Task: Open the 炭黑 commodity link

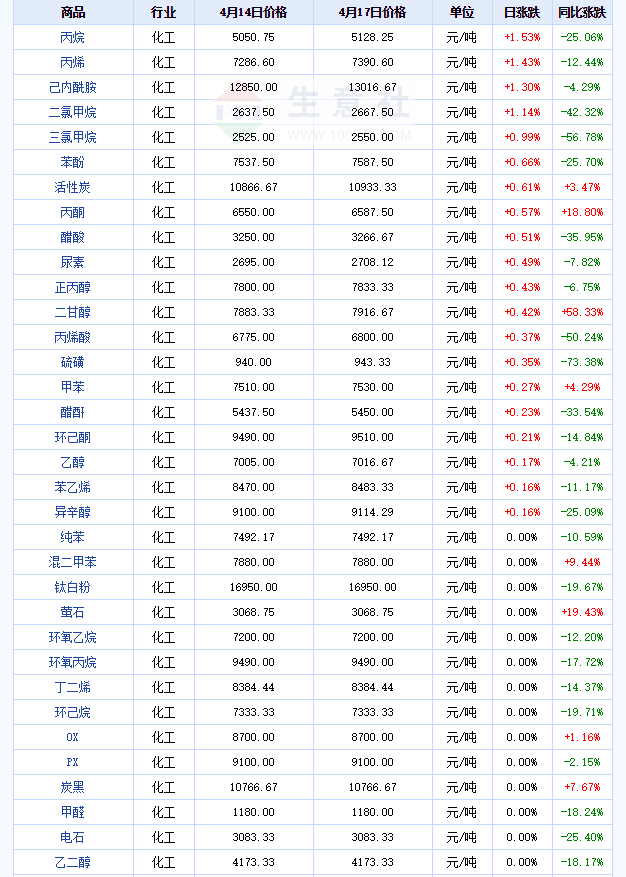Action: (x=73, y=788)
